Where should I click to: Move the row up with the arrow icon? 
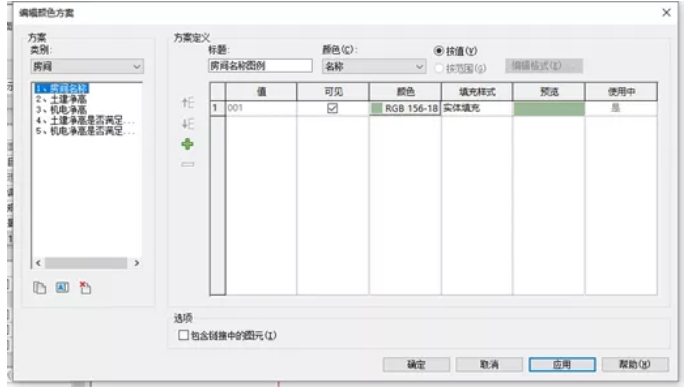click(x=188, y=103)
